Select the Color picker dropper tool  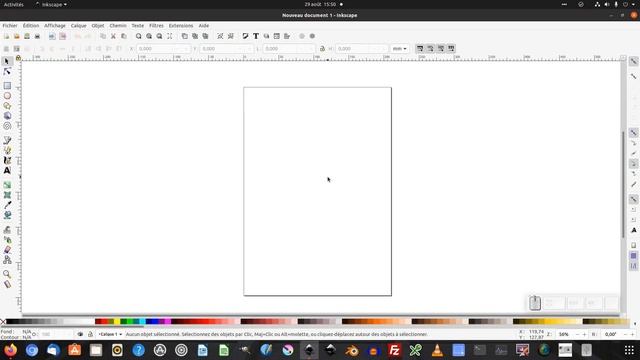click(x=7, y=205)
